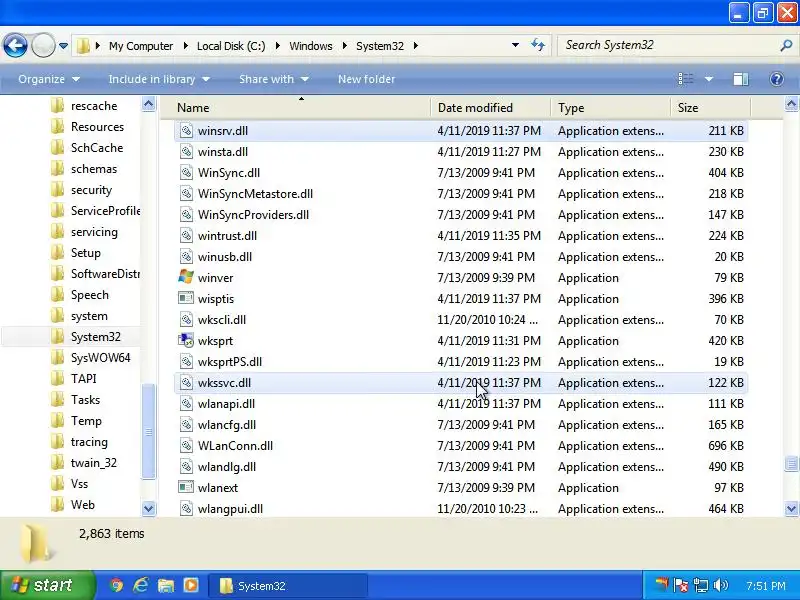
Task: Select System32 in the folder tree
Action: pyautogui.click(x=95, y=337)
